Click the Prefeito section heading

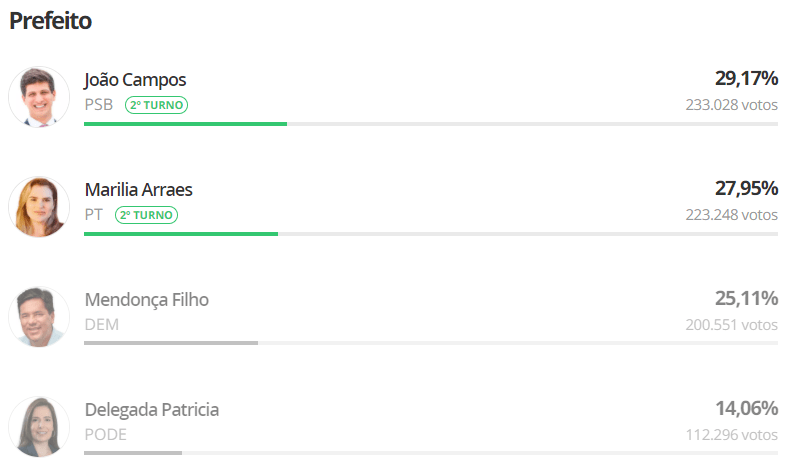51,21
